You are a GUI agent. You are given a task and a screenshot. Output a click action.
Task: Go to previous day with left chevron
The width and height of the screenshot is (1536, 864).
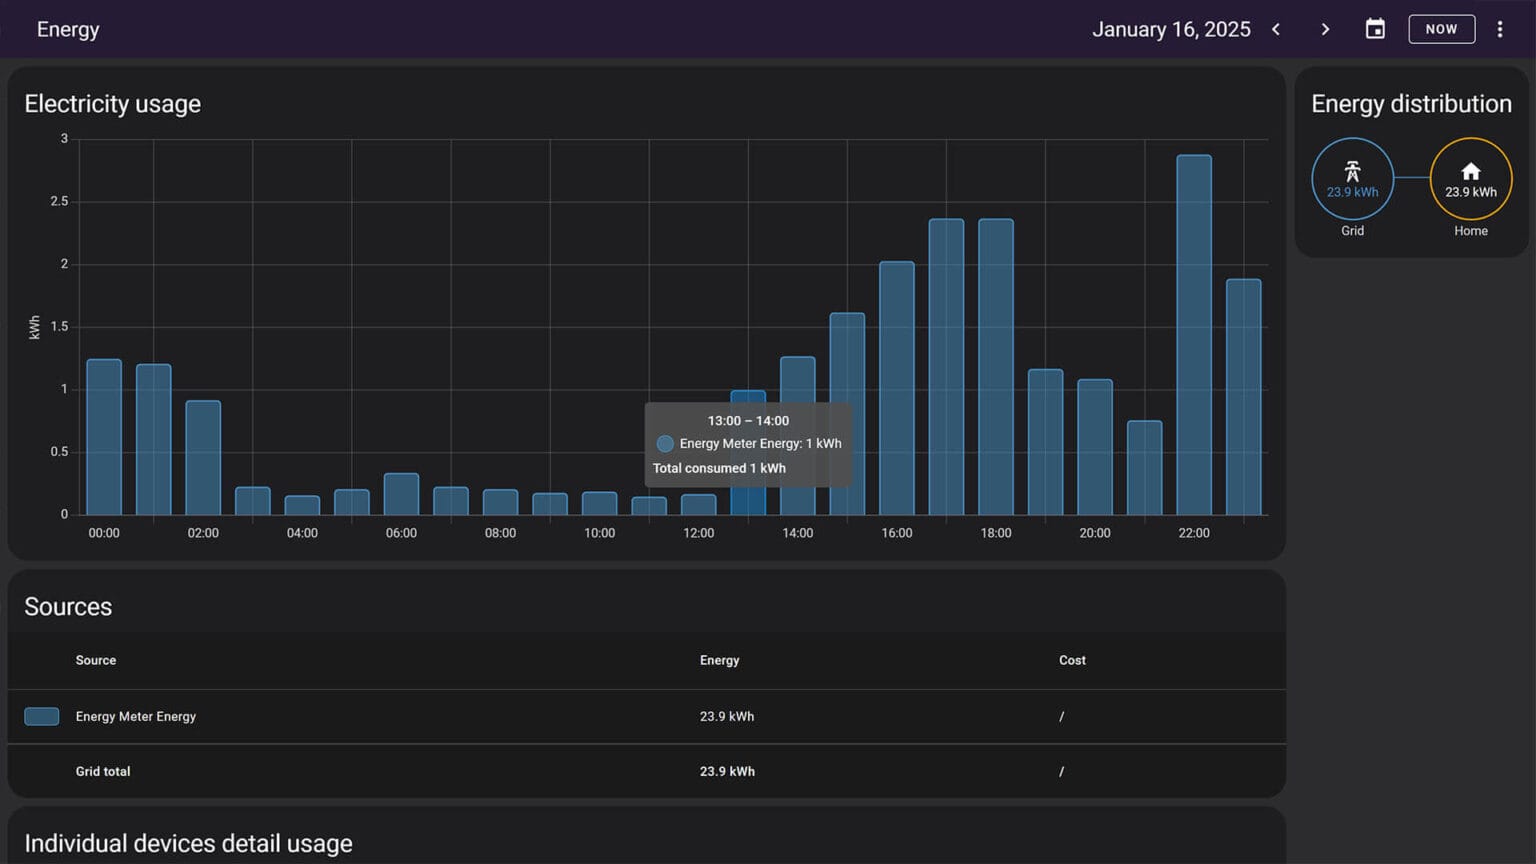1276,29
